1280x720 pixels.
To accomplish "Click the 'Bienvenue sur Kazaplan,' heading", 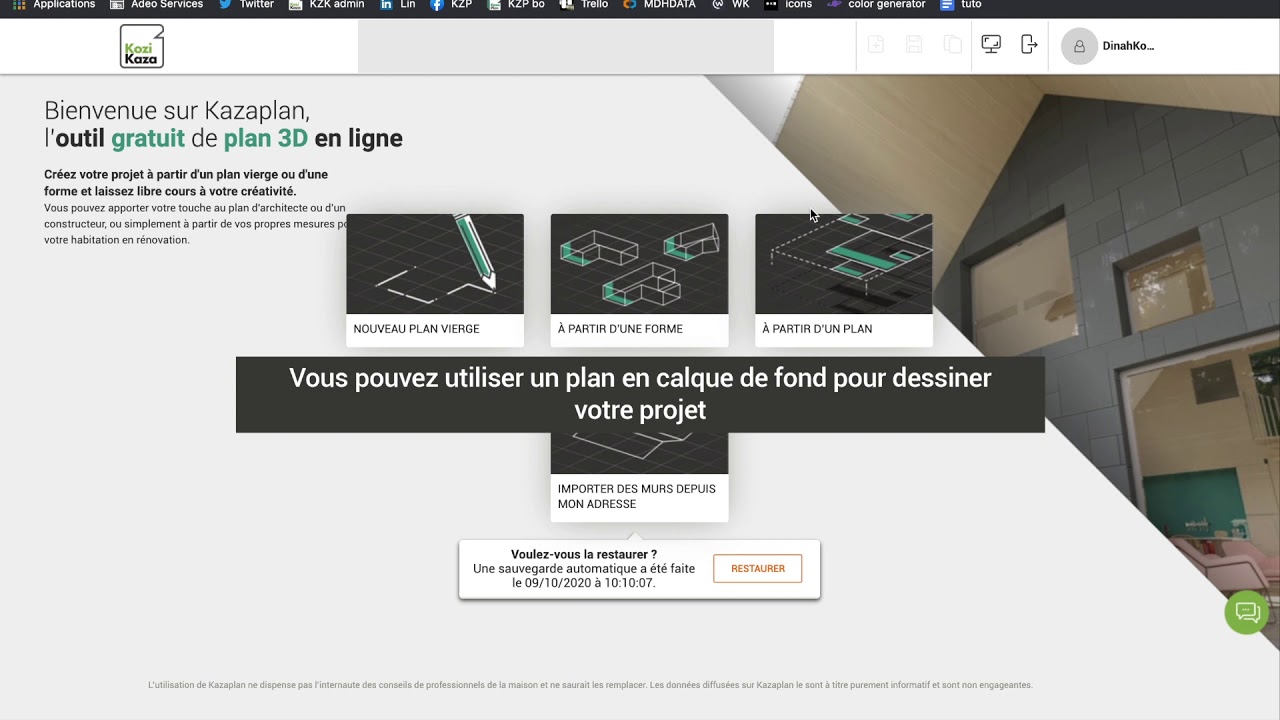I will 177,110.
